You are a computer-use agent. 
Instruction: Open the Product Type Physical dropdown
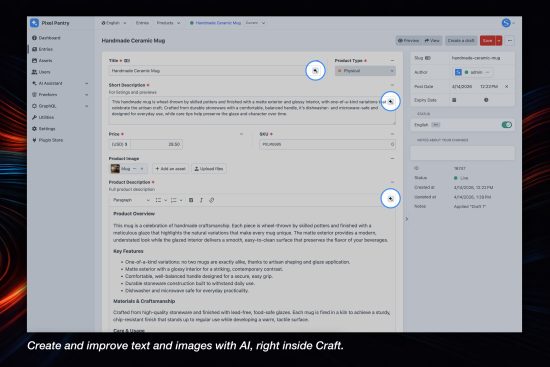pyautogui.click(x=365, y=71)
